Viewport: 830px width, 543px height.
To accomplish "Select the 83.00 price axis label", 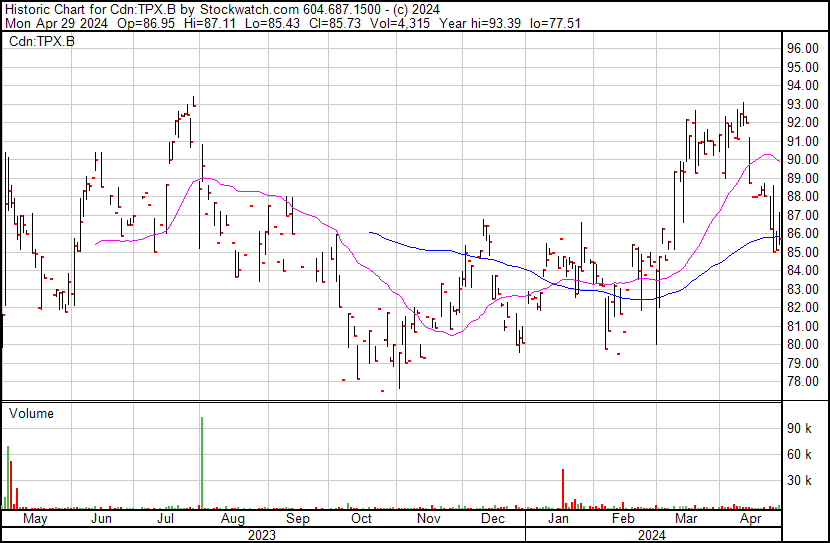I will coord(803,289).
